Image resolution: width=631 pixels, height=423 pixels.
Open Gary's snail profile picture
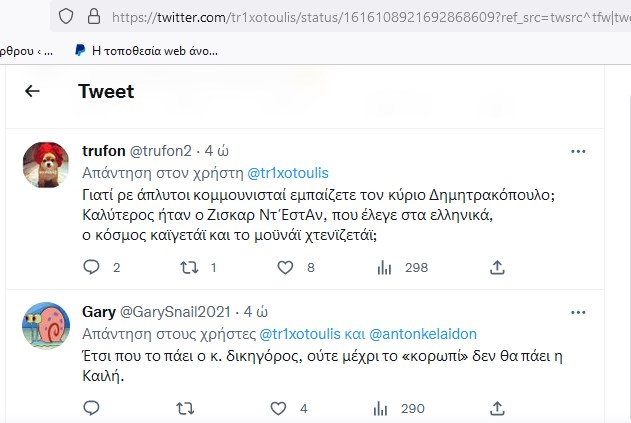[x=46, y=326]
